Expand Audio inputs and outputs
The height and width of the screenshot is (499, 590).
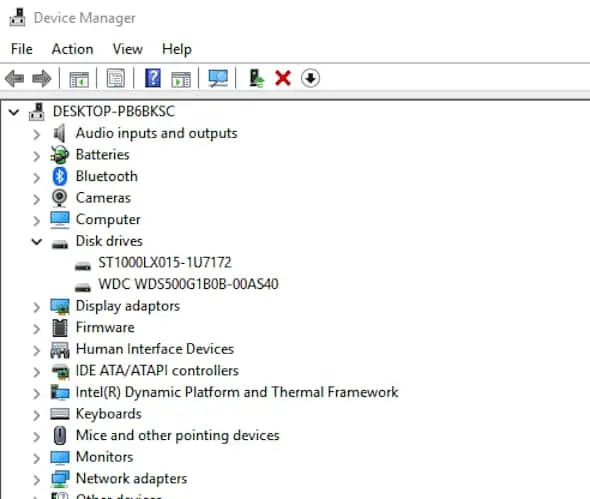[36, 134]
